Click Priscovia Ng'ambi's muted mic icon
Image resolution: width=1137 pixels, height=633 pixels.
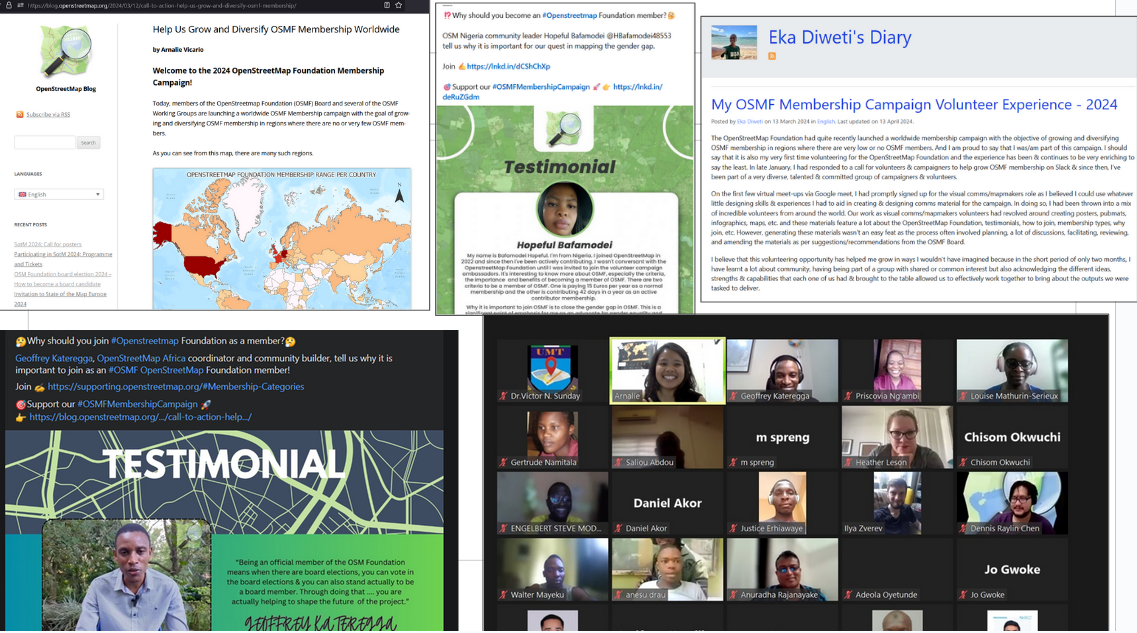click(848, 396)
